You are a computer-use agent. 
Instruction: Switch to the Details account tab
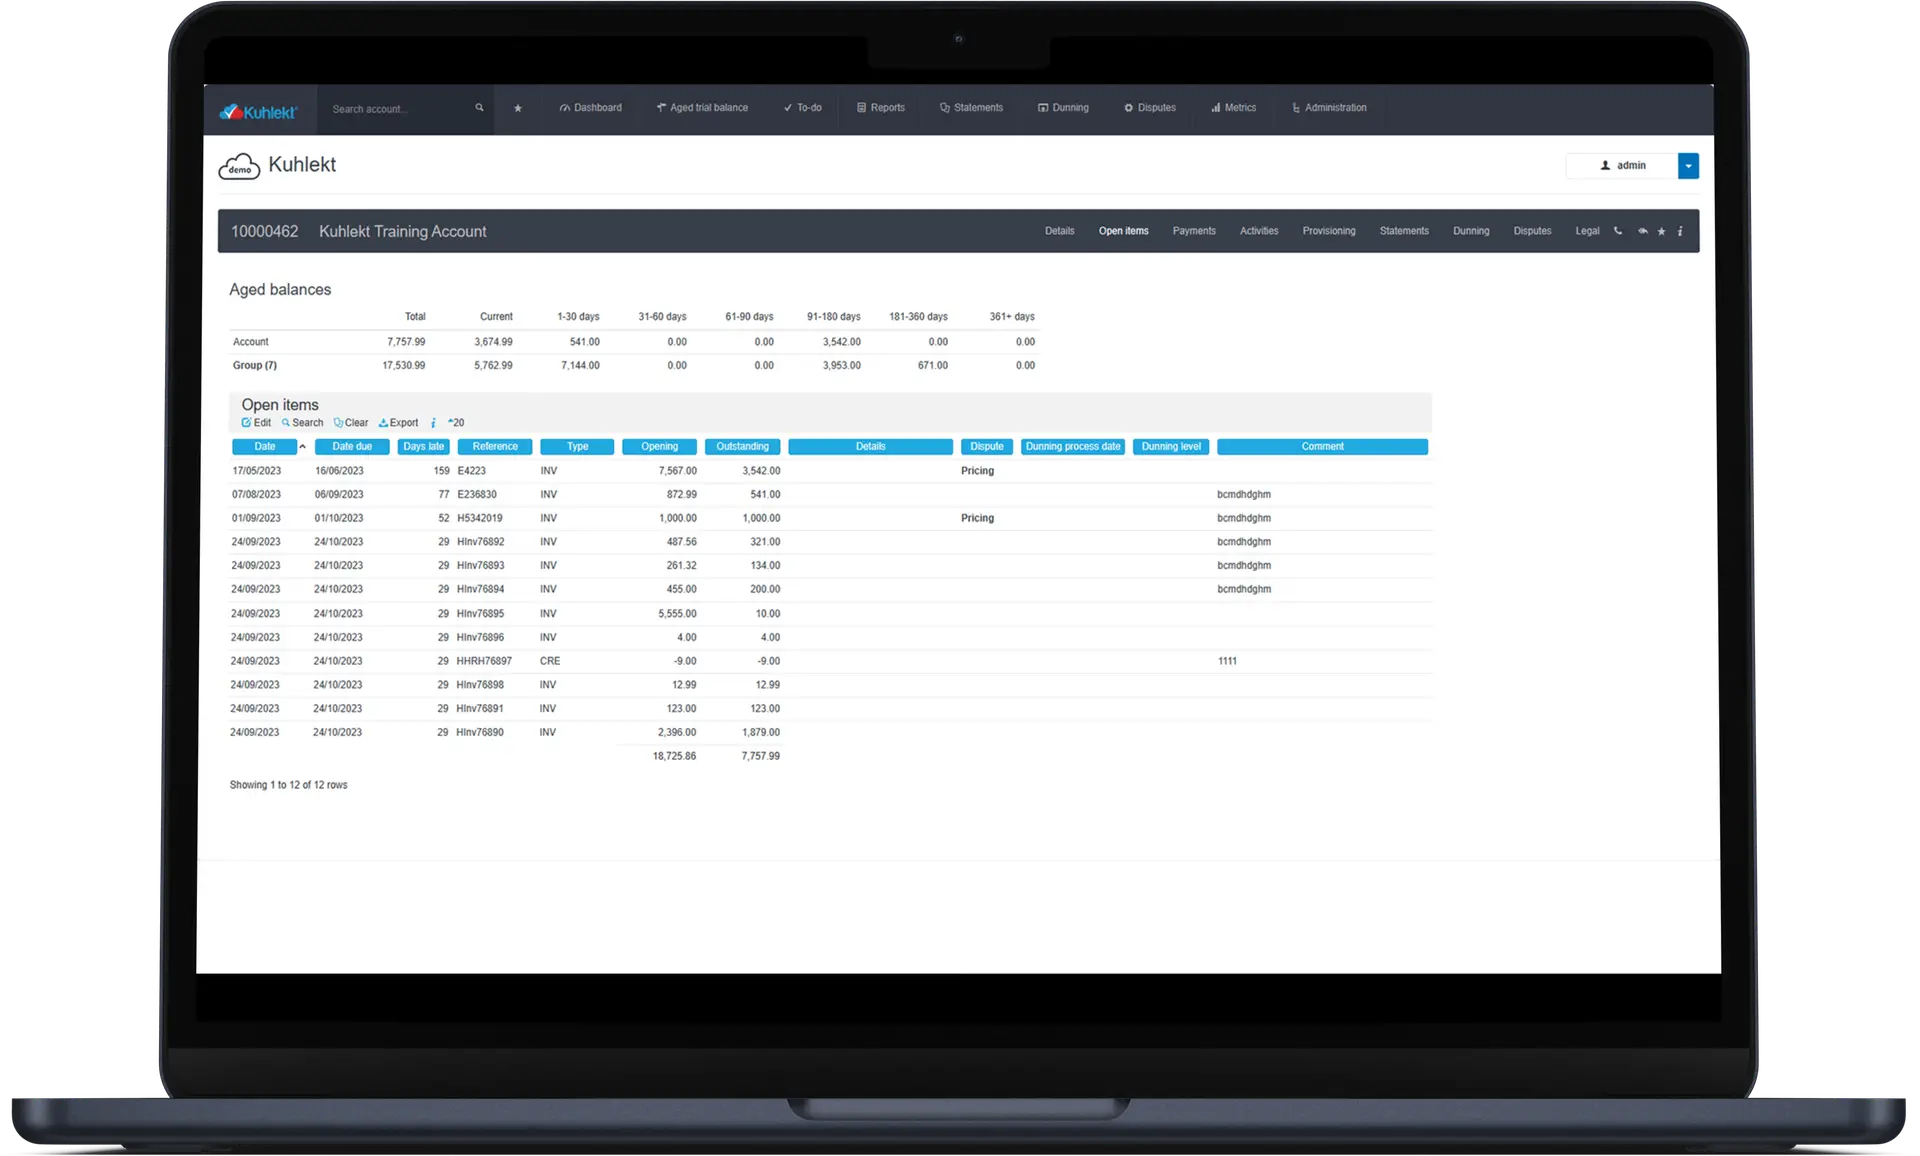click(1060, 231)
